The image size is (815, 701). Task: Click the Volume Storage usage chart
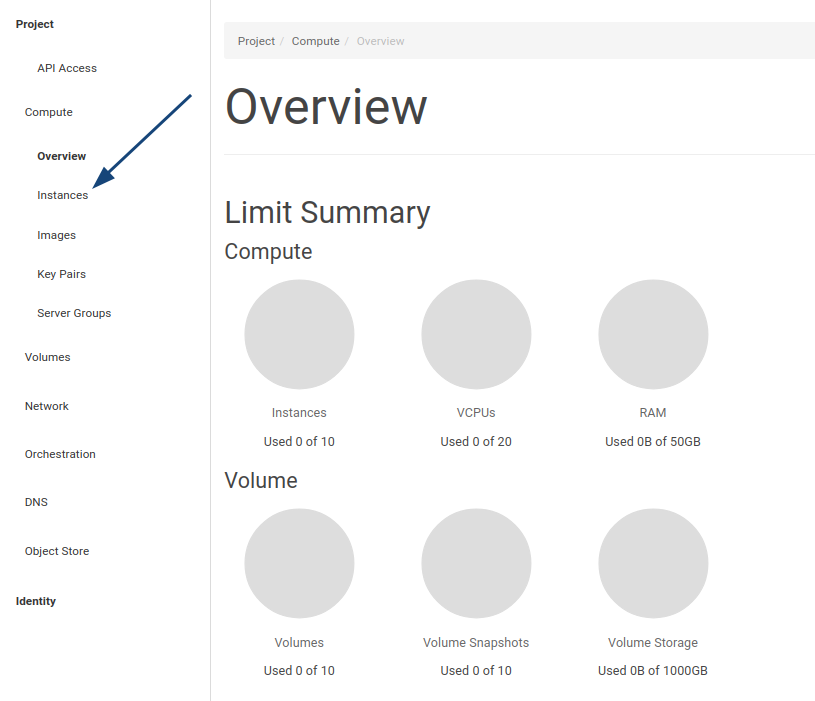[x=653, y=563]
